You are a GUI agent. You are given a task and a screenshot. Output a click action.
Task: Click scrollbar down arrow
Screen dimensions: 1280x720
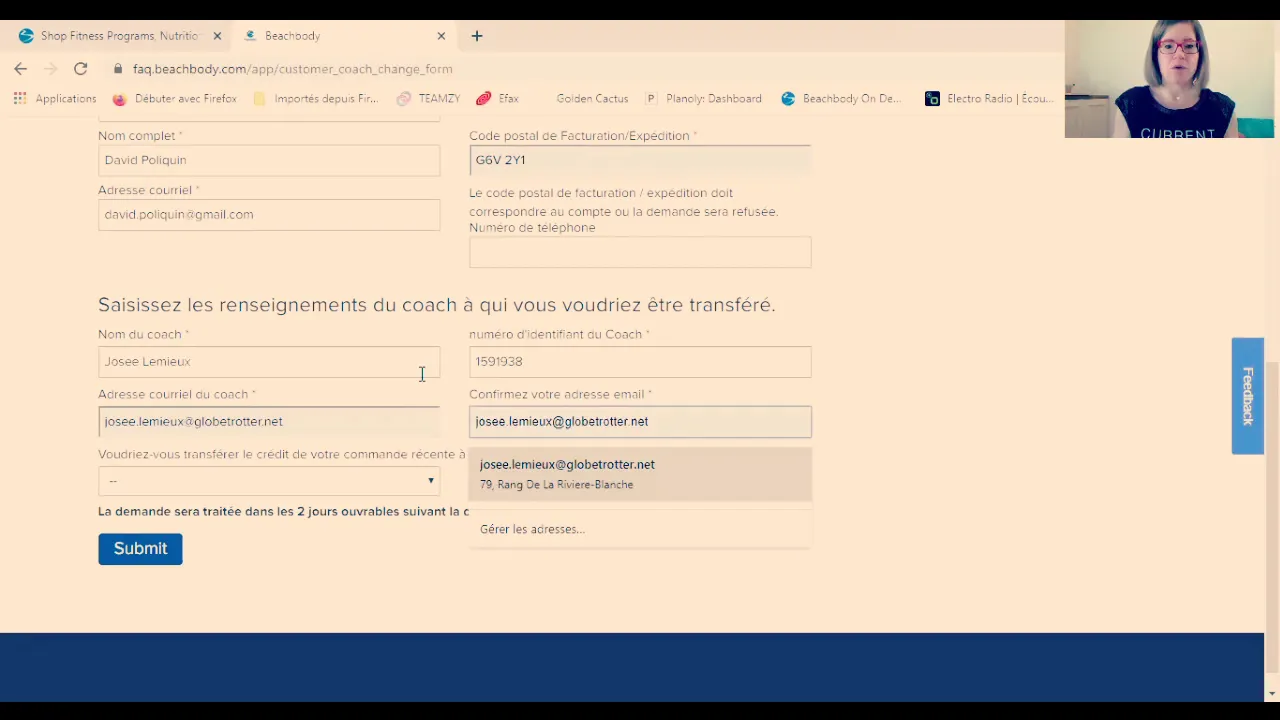[1272, 693]
